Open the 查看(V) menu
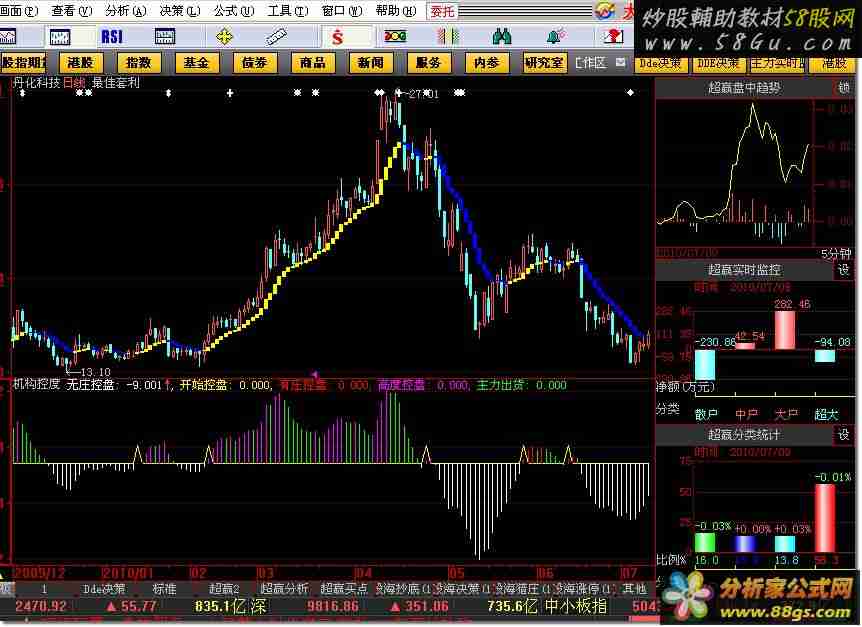Viewport: 862px width, 627px height. [x=71, y=10]
